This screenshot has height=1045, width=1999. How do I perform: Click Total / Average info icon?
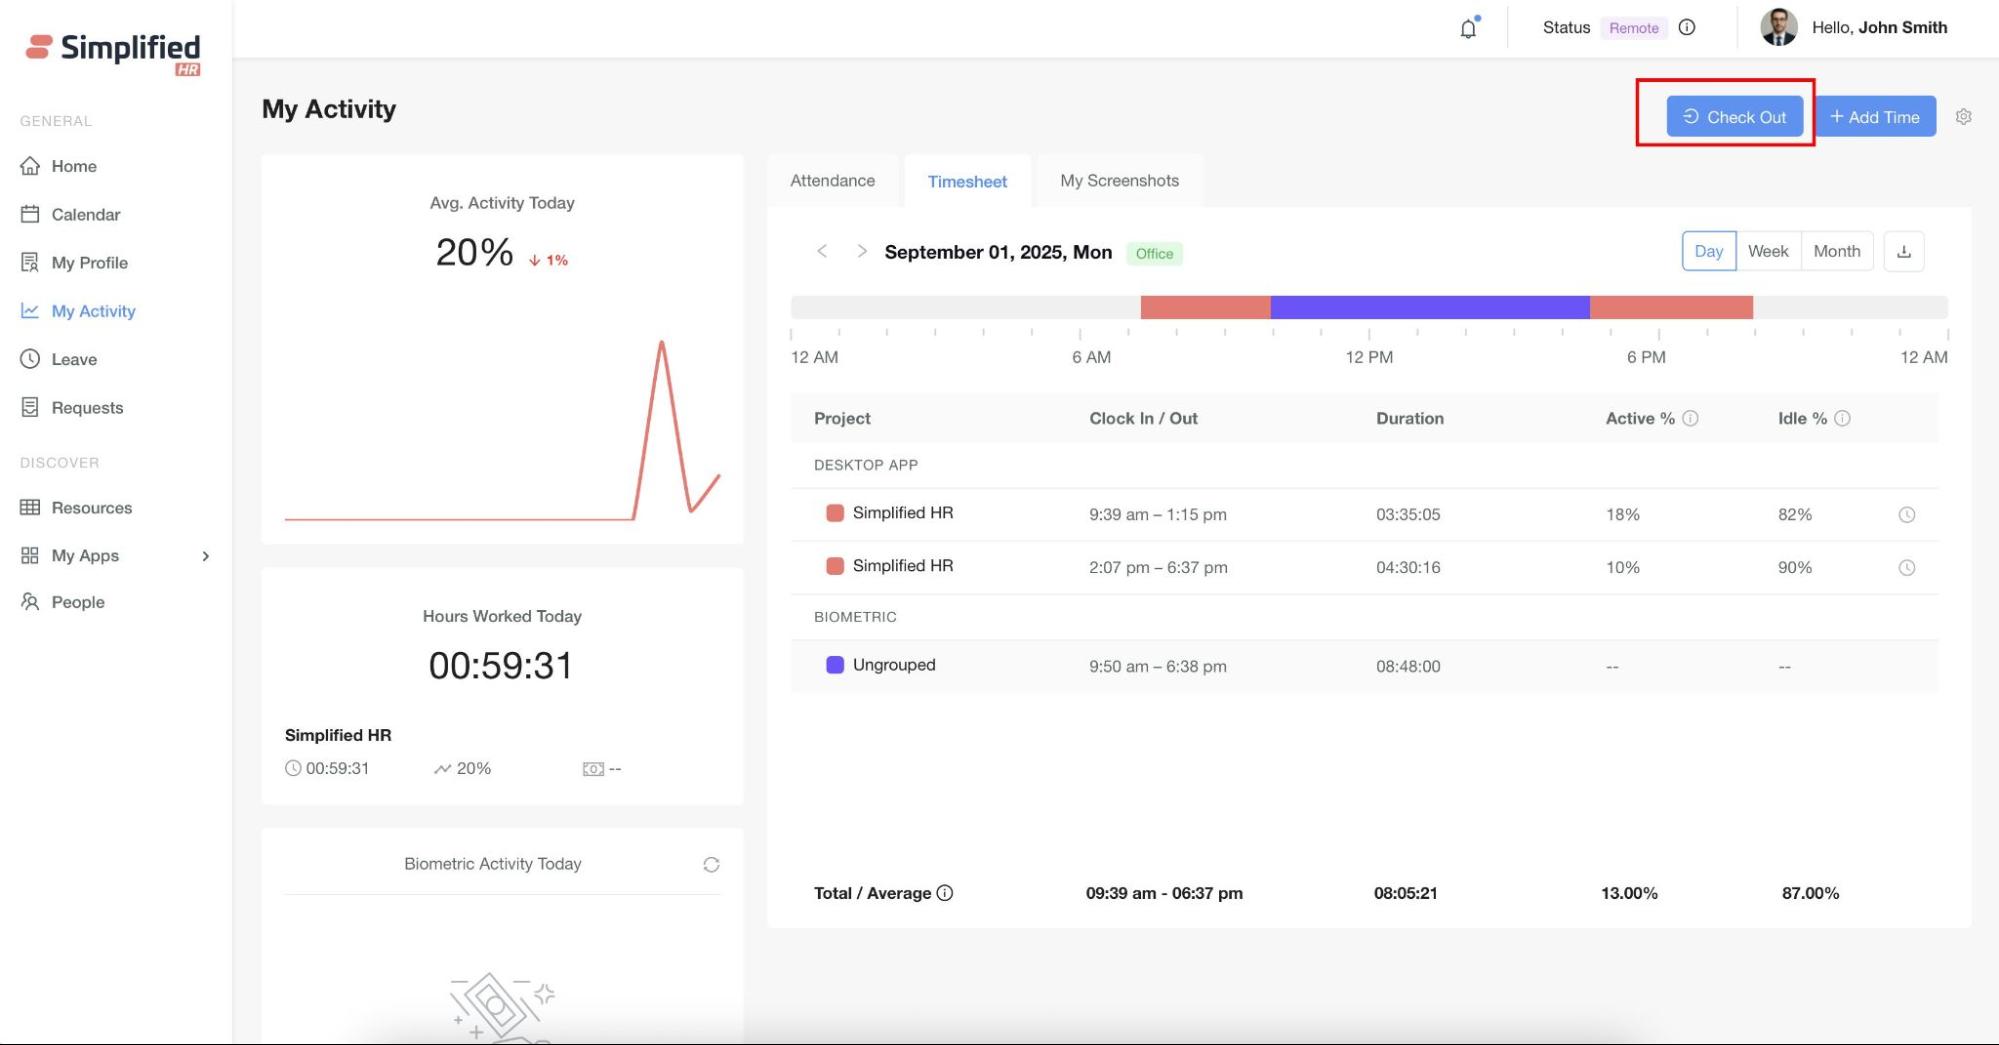point(945,893)
